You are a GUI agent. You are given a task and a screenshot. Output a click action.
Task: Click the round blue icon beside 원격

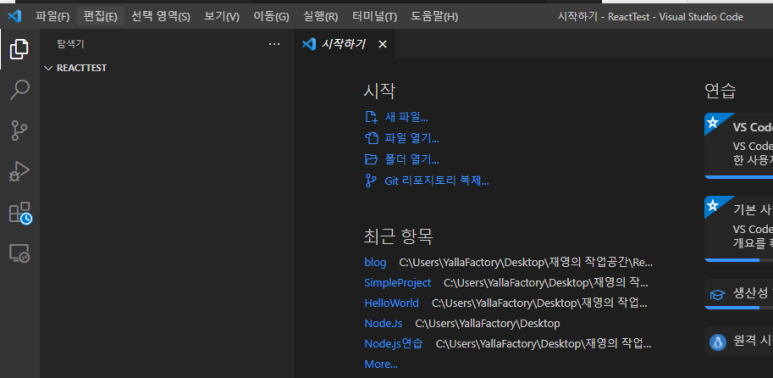pos(718,342)
